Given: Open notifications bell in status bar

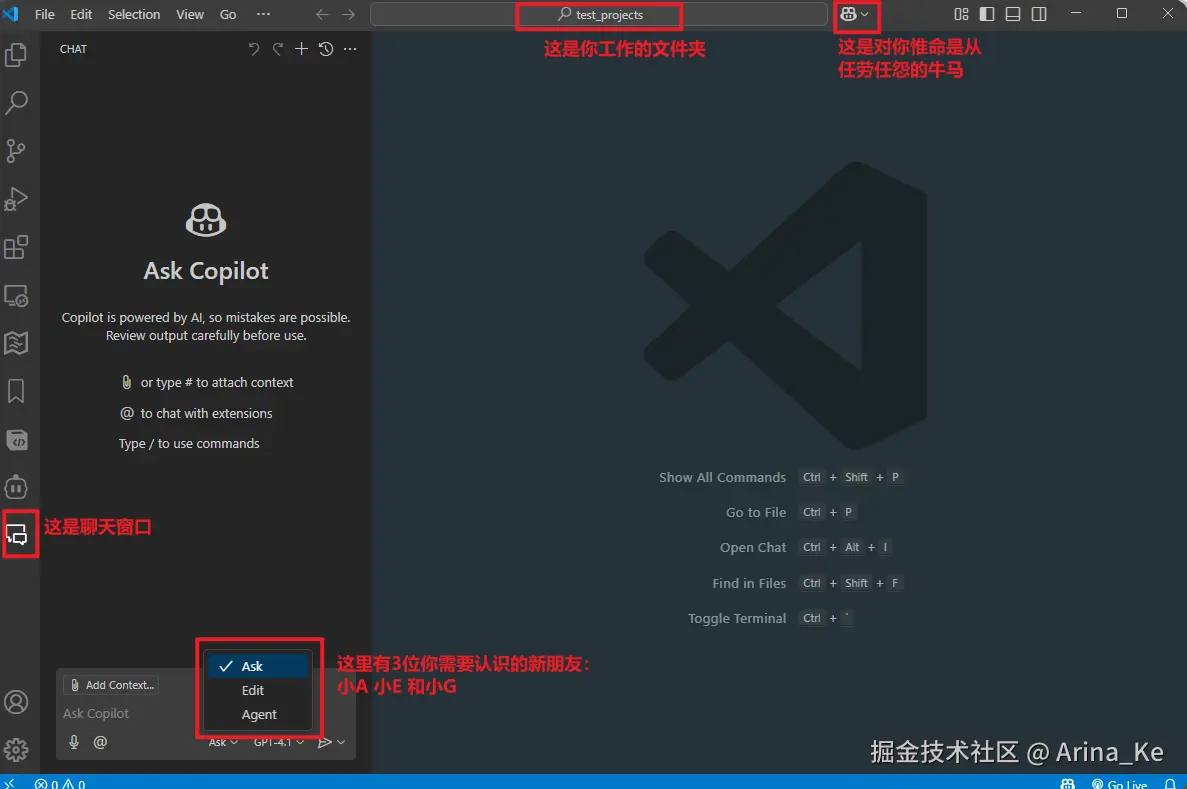Looking at the screenshot, I should point(1170,784).
